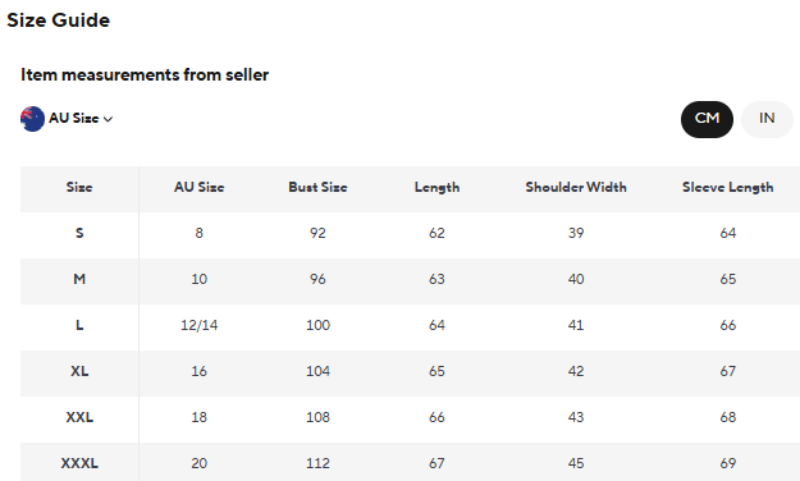800x481 pixels.
Task: Expand the AU Size dropdown chevron
Action: point(108,119)
